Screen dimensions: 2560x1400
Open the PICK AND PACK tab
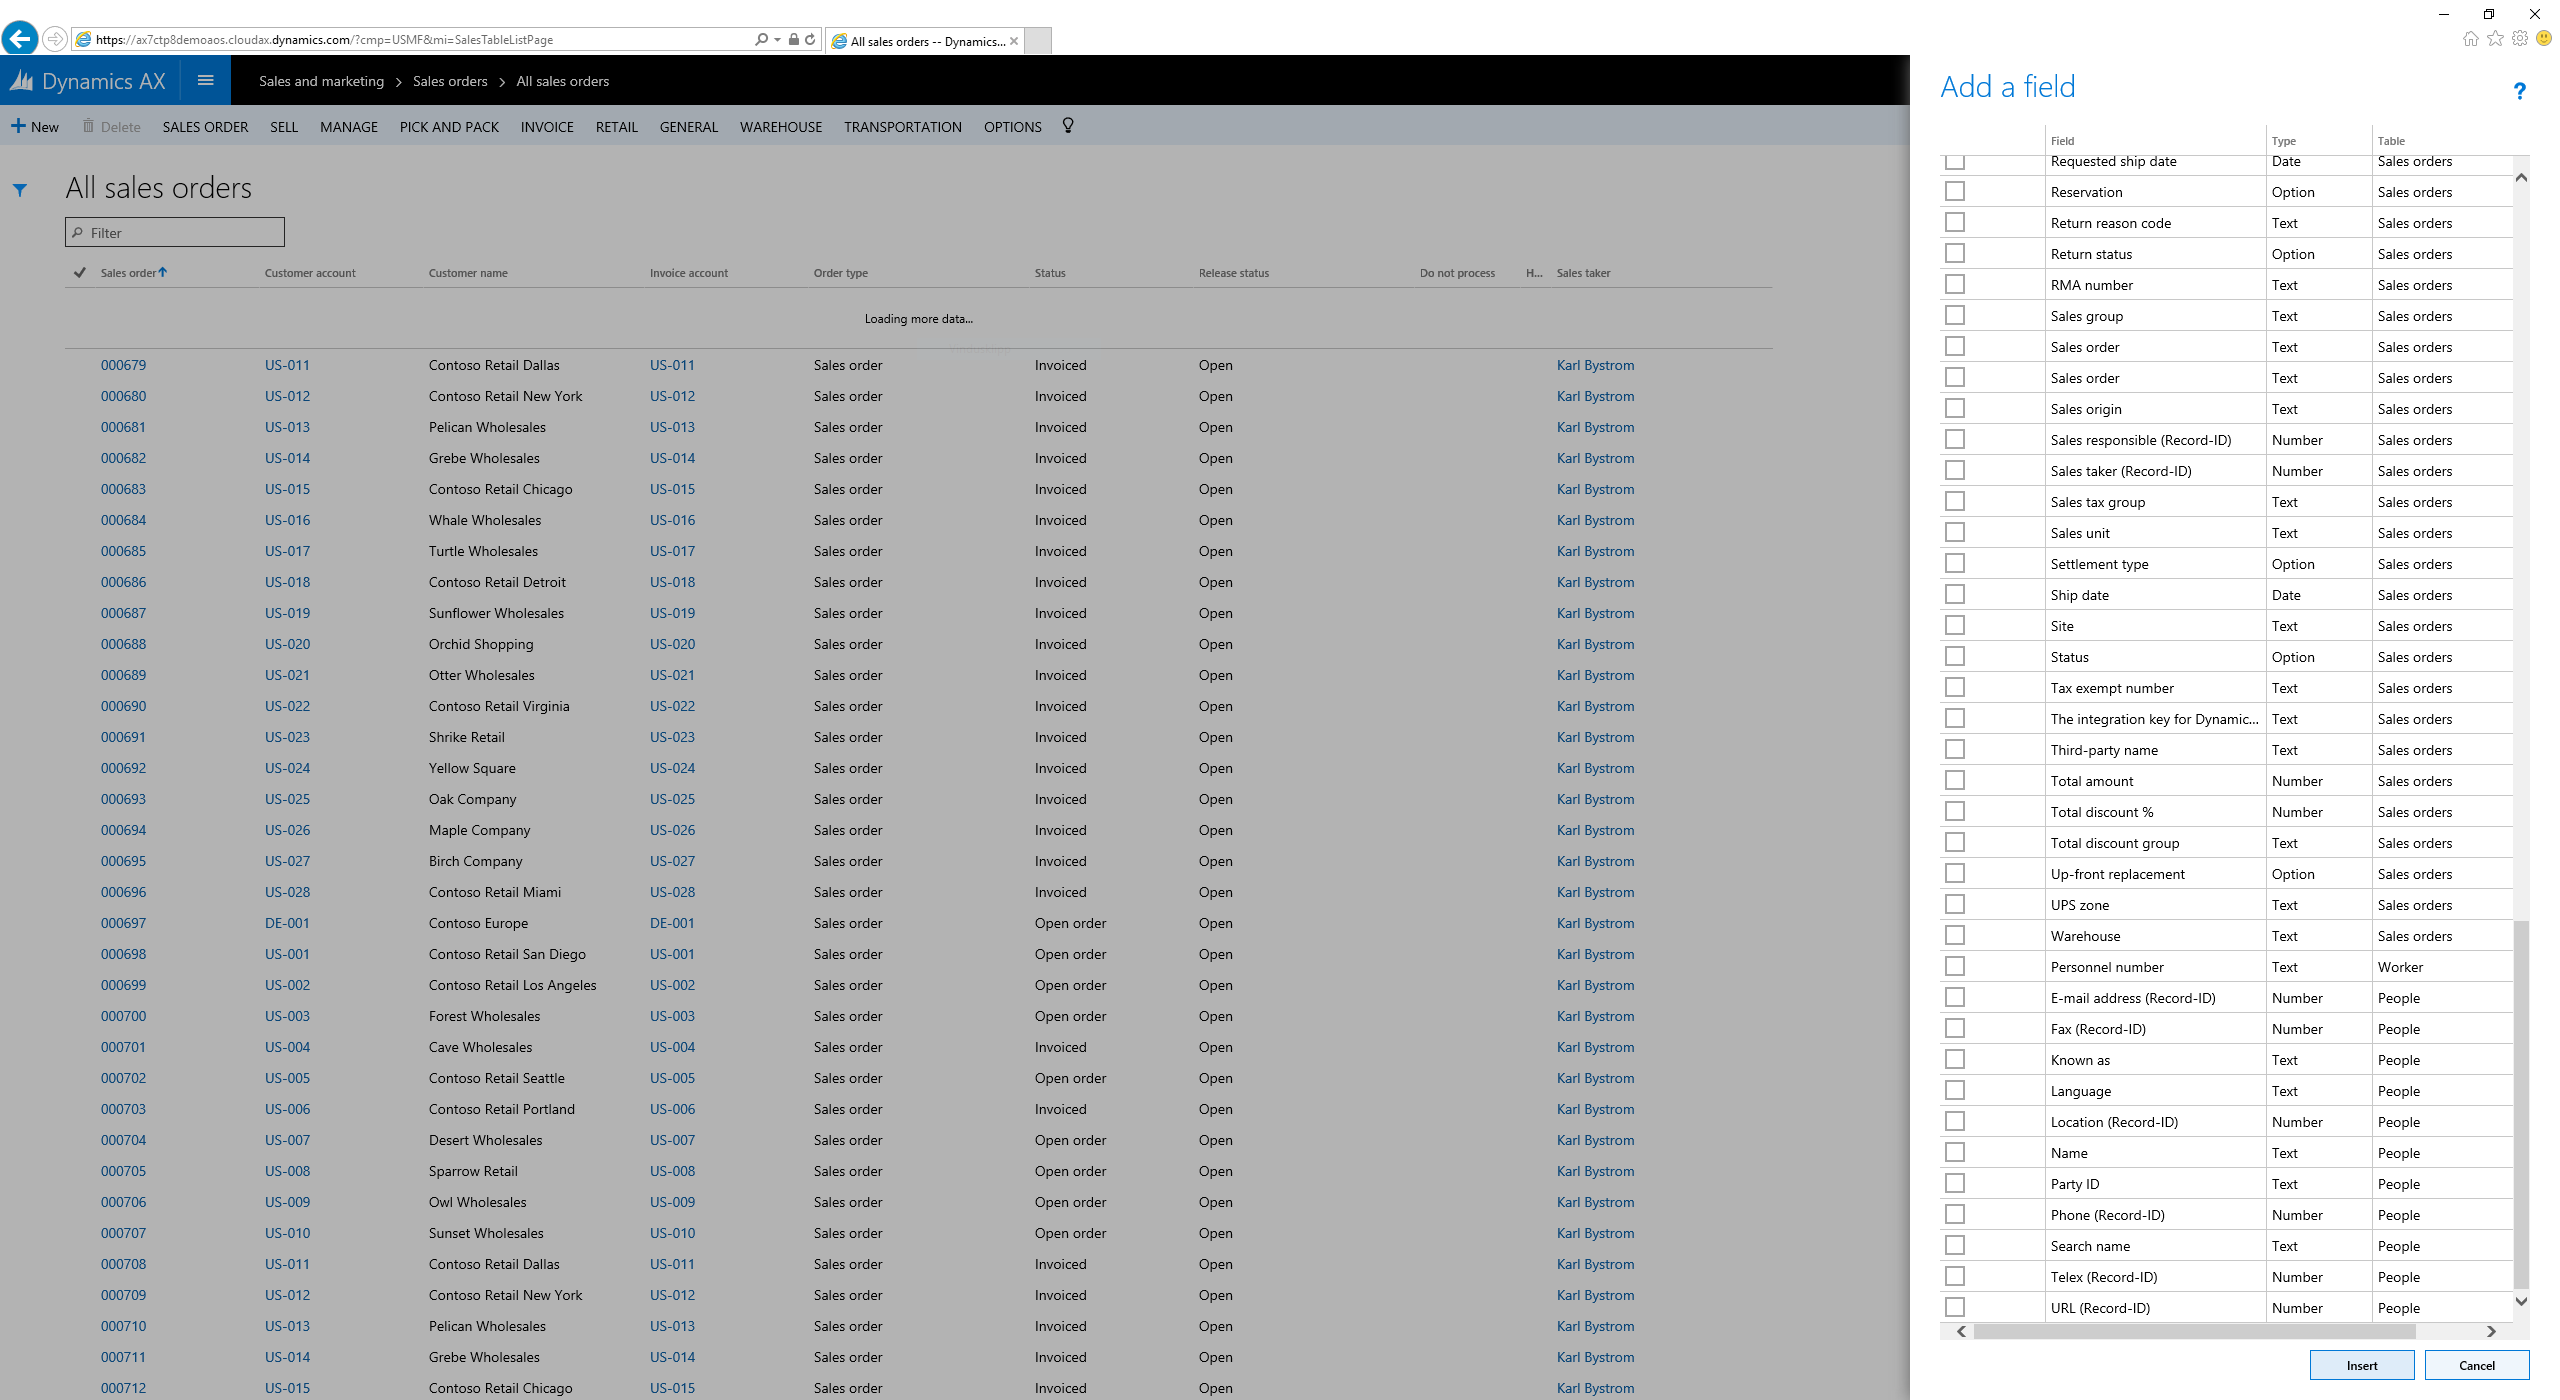449,127
